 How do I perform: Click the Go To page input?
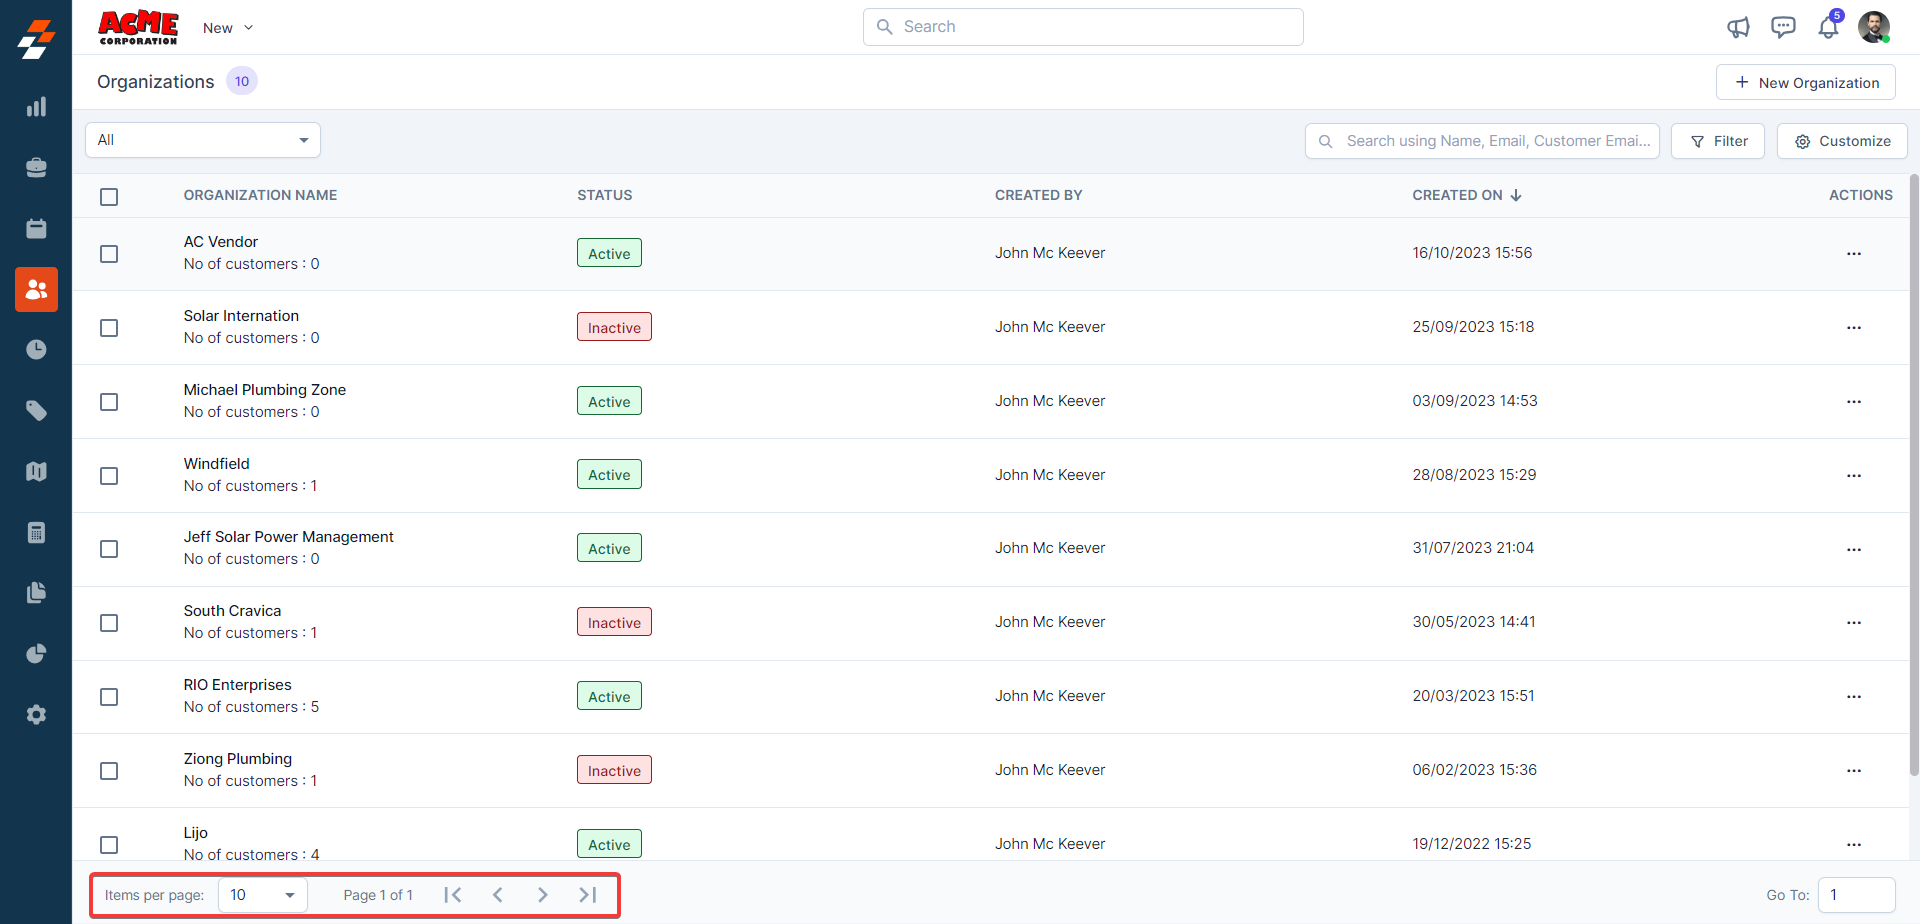[1855, 895]
